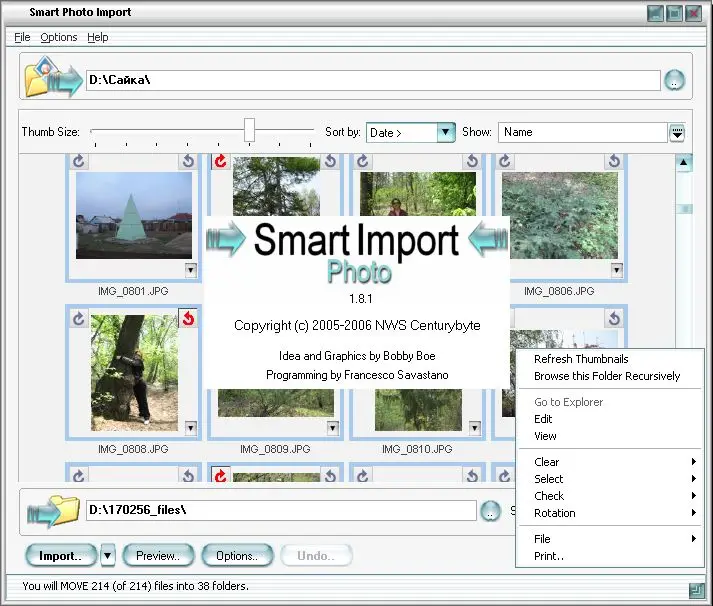The image size is (713, 606).
Task: Open the Import button arrow menu
Action: [107, 556]
